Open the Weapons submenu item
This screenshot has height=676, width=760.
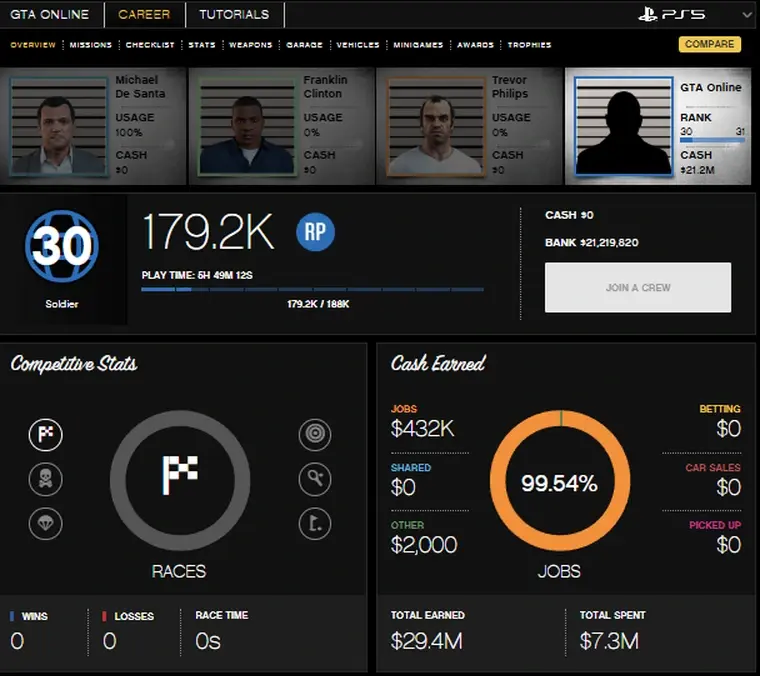point(250,45)
